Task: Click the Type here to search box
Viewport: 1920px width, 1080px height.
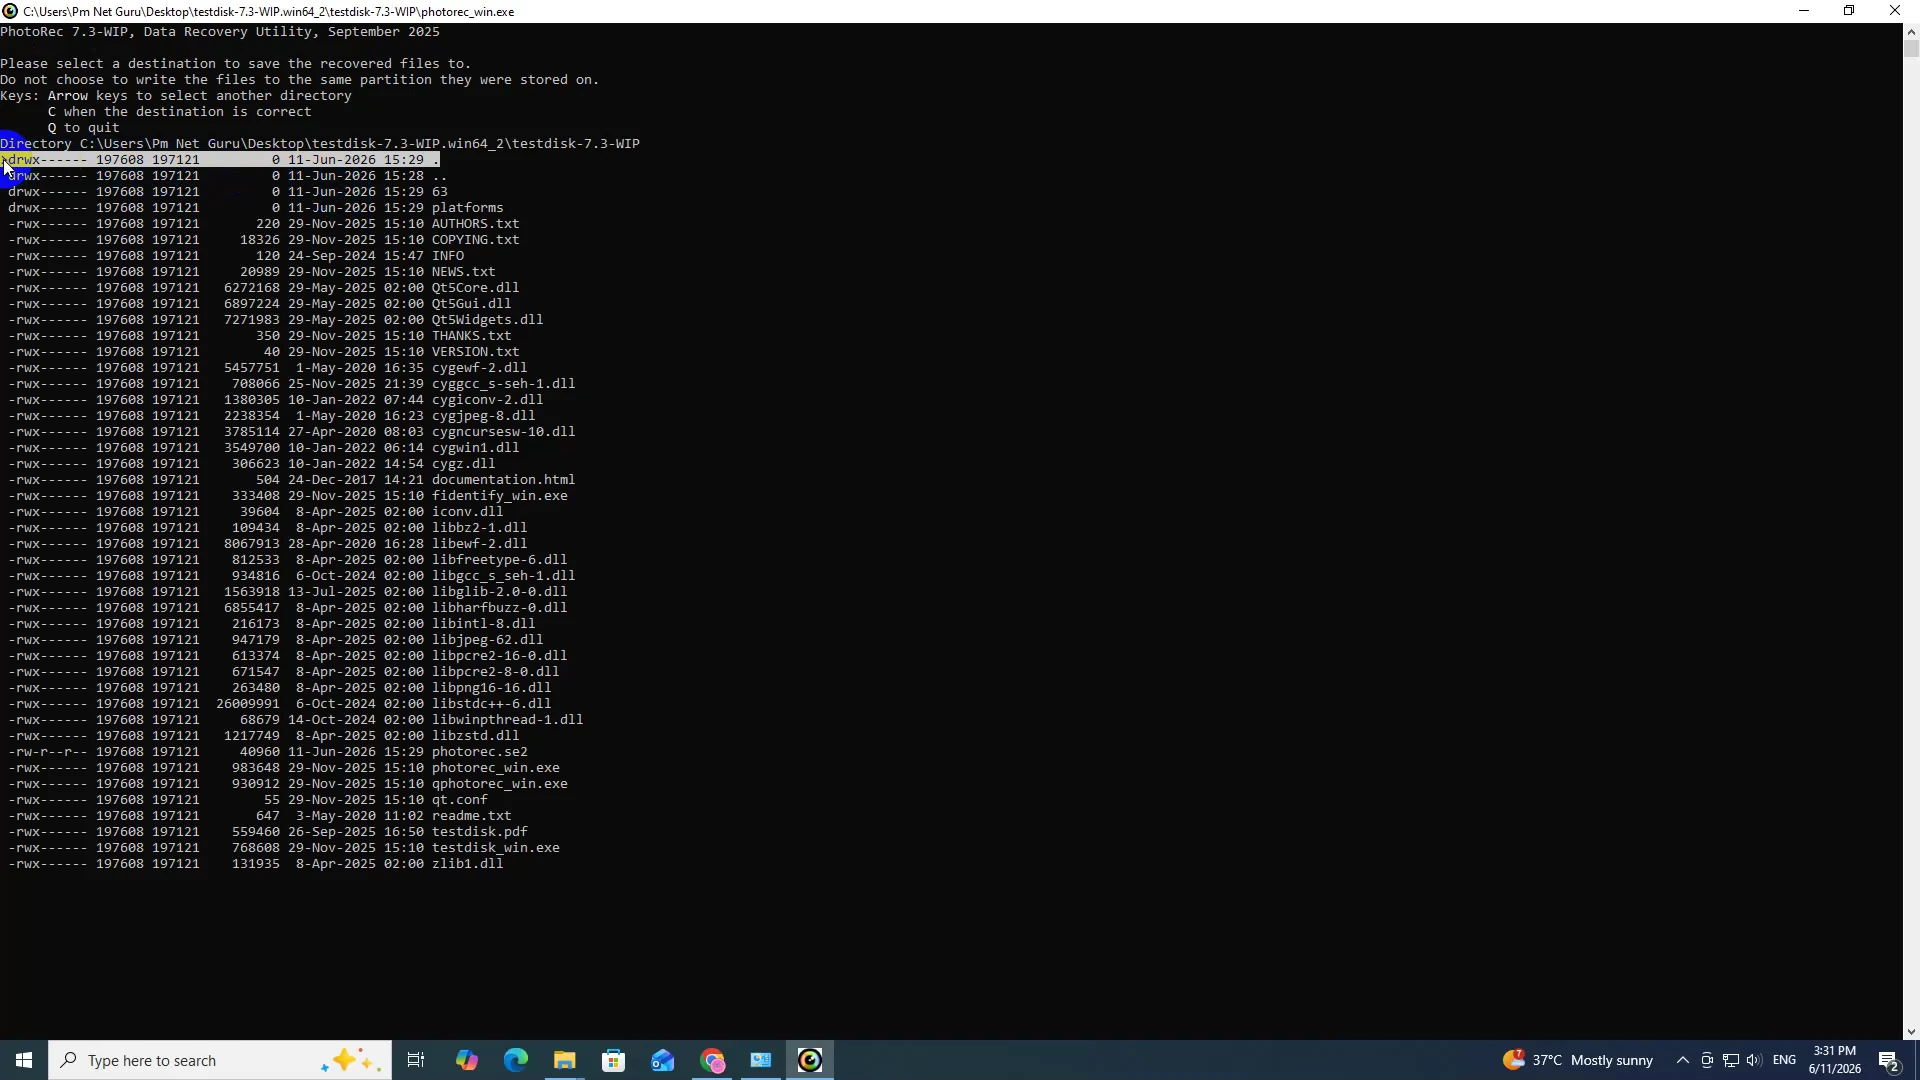Action: pyautogui.click(x=220, y=1060)
